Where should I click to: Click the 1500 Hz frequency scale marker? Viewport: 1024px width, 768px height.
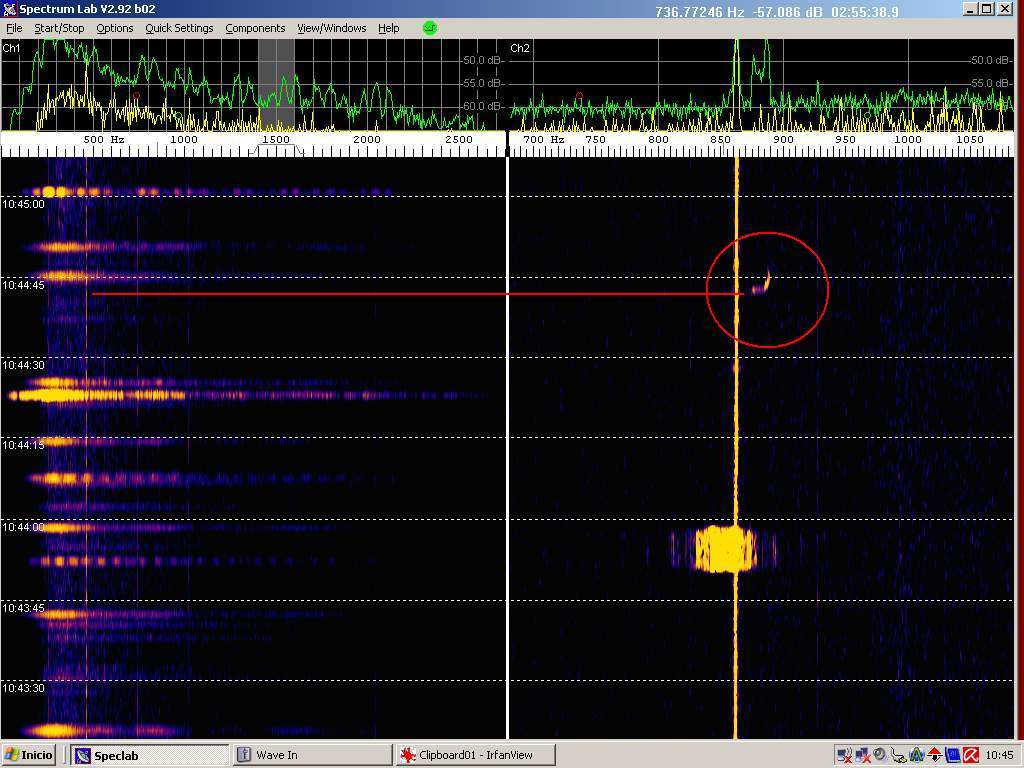(275, 140)
